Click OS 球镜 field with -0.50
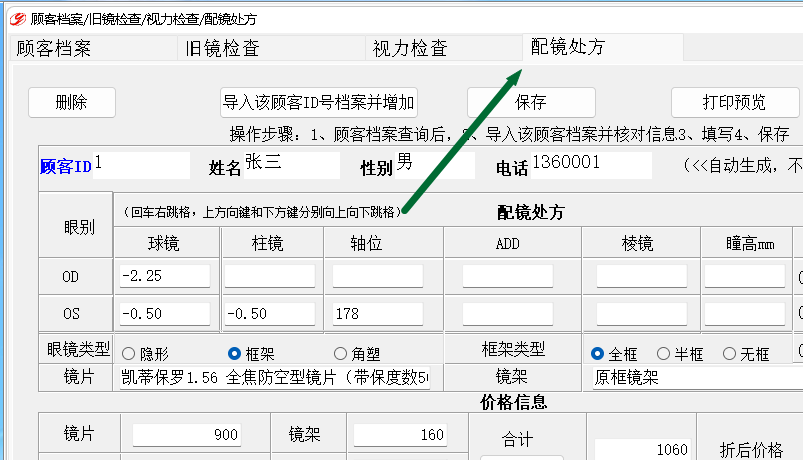Image resolution: width=803 pixels, height=460 pixels. click(x=164, y=313)
